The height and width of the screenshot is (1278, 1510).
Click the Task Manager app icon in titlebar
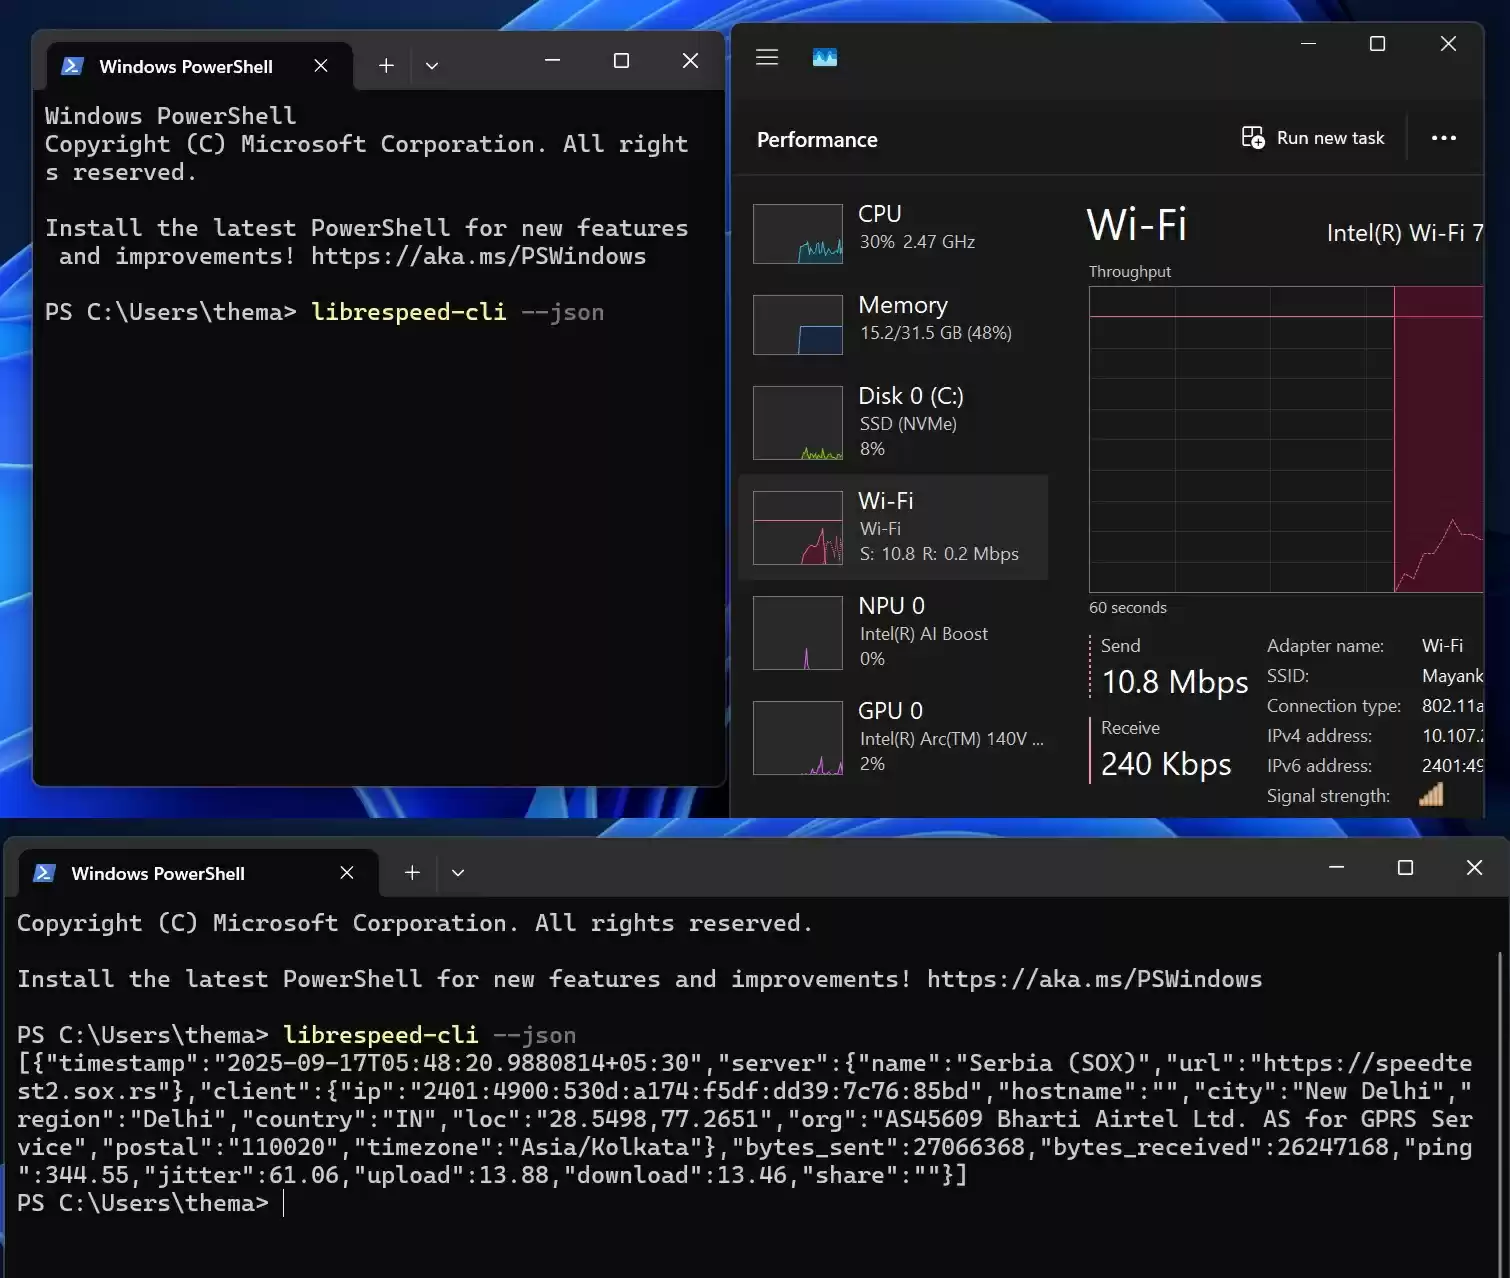pyautogui.click(x=824, y=57)
